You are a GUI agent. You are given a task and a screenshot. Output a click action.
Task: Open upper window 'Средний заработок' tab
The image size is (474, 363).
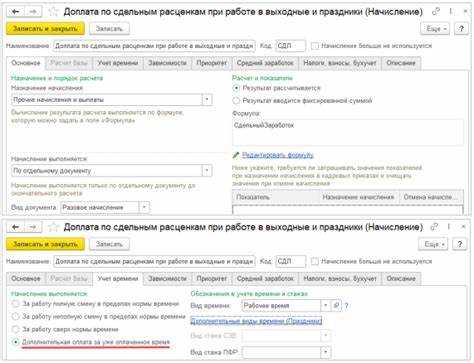(265, 63)
